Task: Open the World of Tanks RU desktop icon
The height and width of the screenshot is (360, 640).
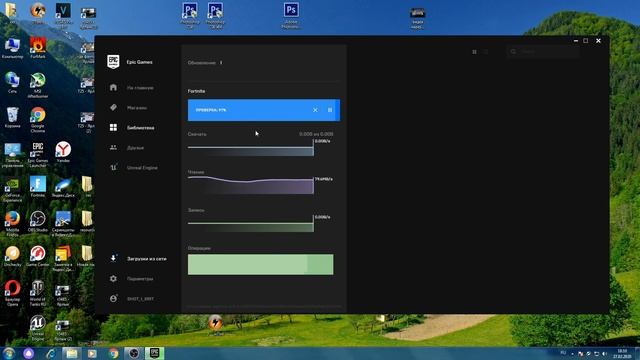Action: tap(38, 293)
